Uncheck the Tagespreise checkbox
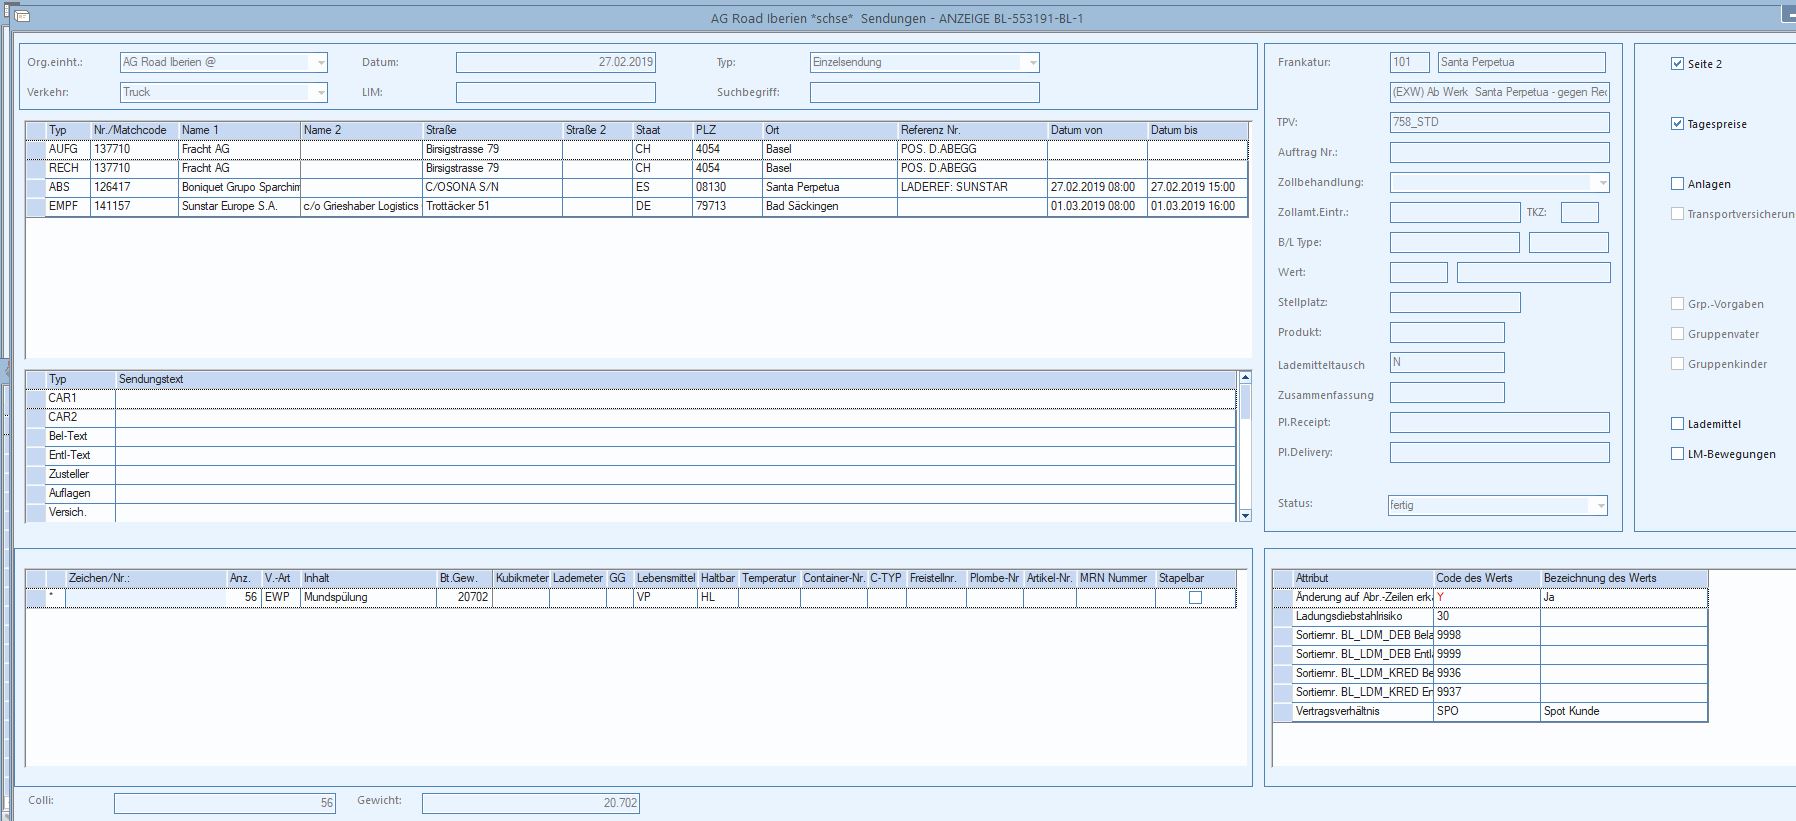Screen dimensions: 1796x821 (1677, 124)
